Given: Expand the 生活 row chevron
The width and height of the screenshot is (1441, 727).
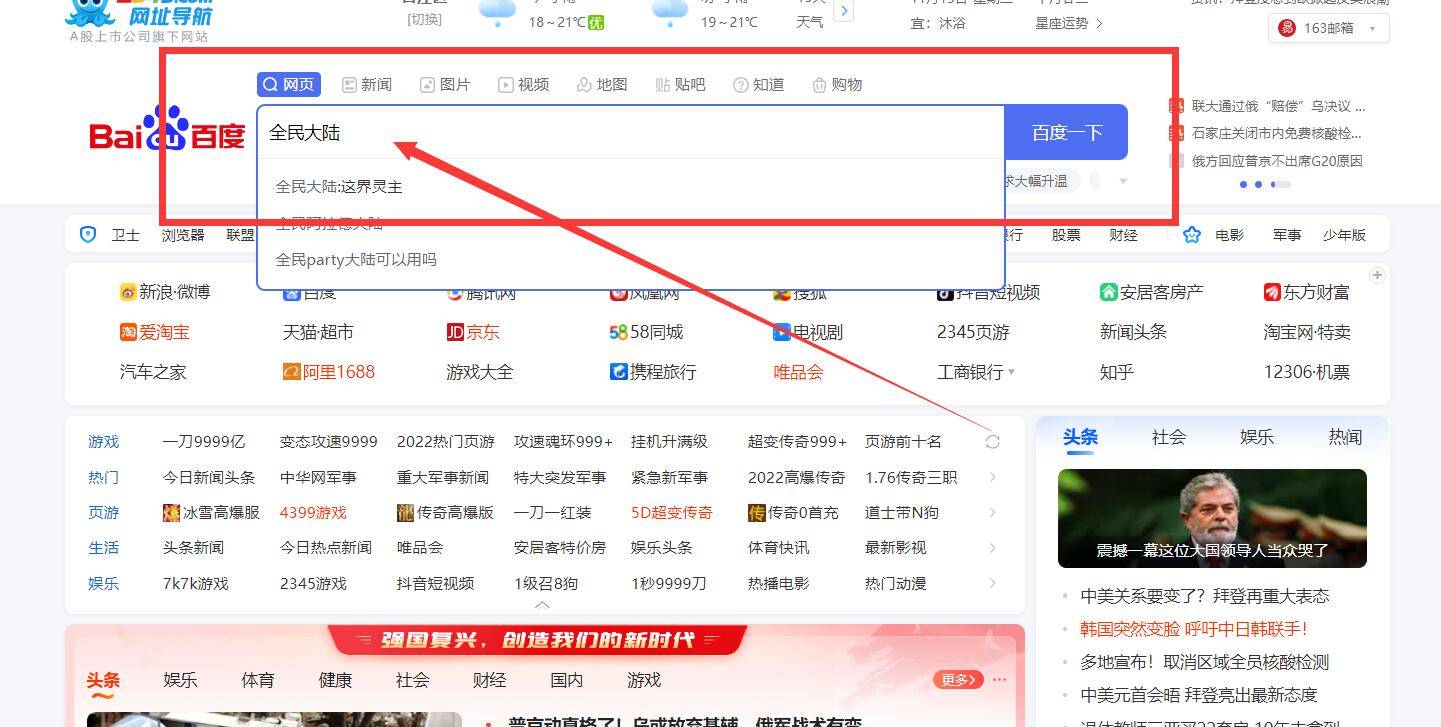Looking at the screenshot, I should pos(992,548).
